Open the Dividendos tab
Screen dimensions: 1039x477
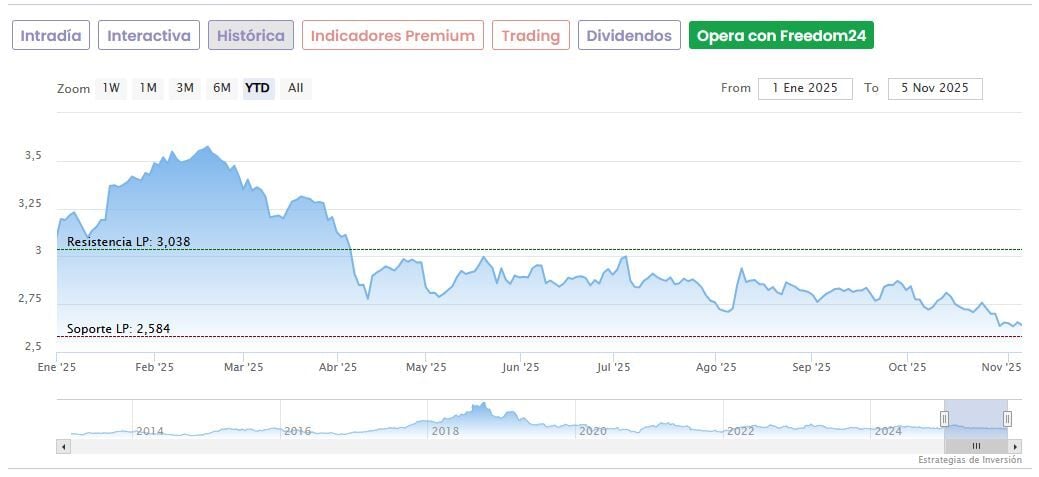pos(629,36)
